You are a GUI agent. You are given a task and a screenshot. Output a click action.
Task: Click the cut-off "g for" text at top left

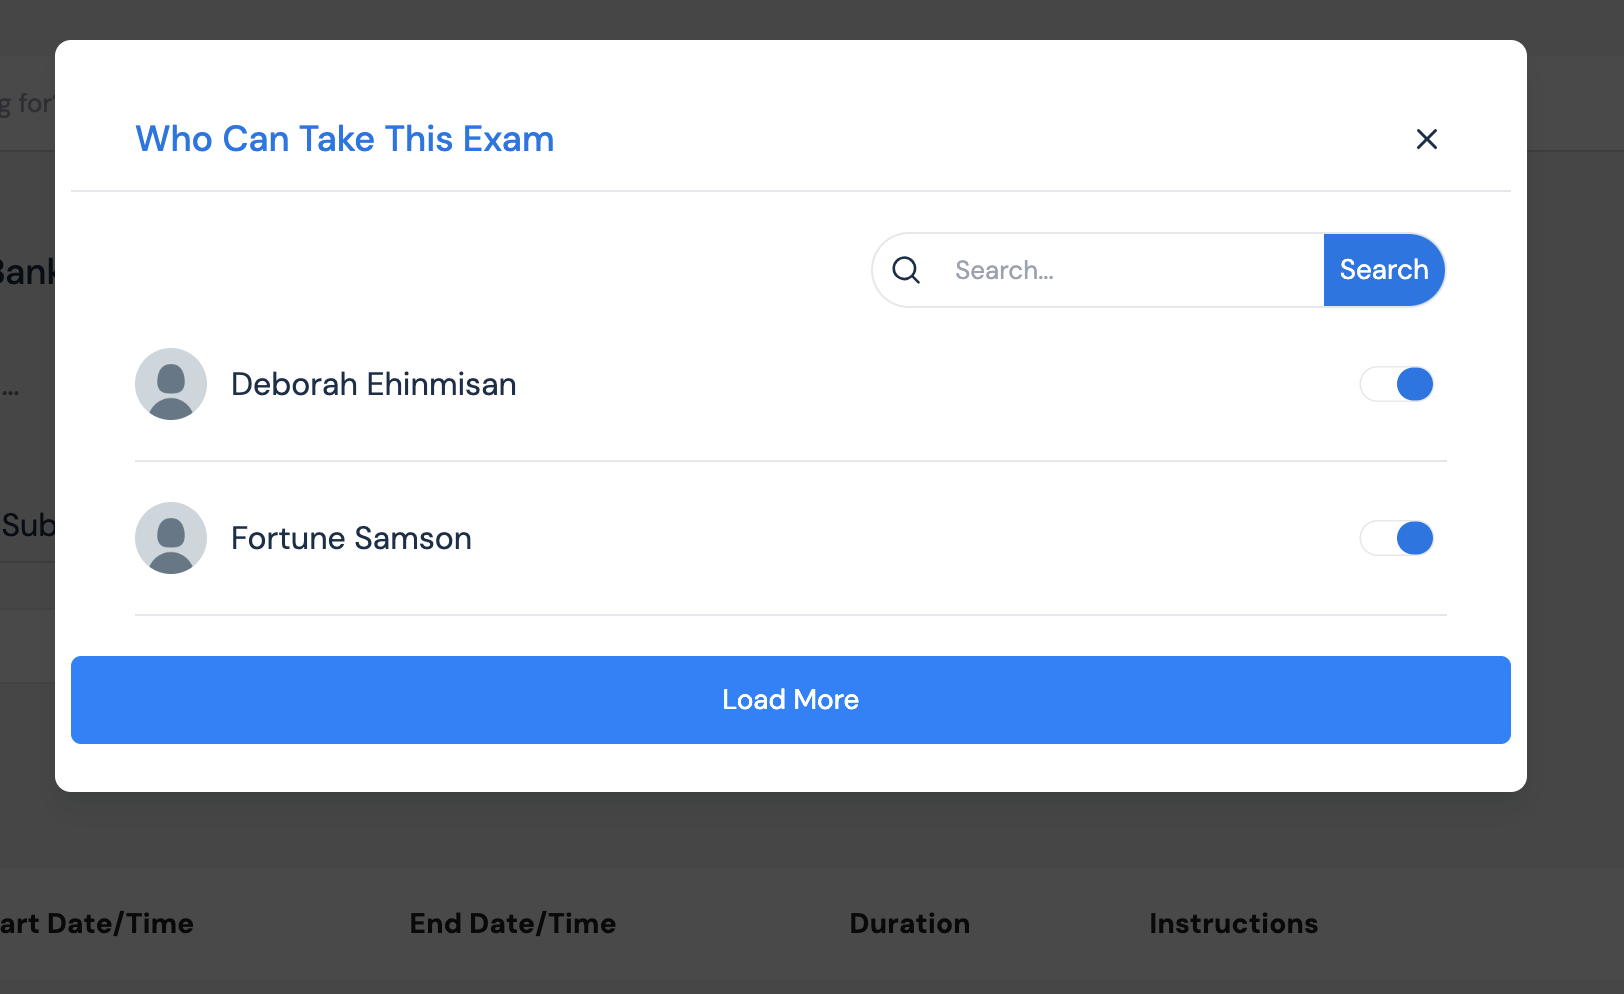[x=26, y=103]
